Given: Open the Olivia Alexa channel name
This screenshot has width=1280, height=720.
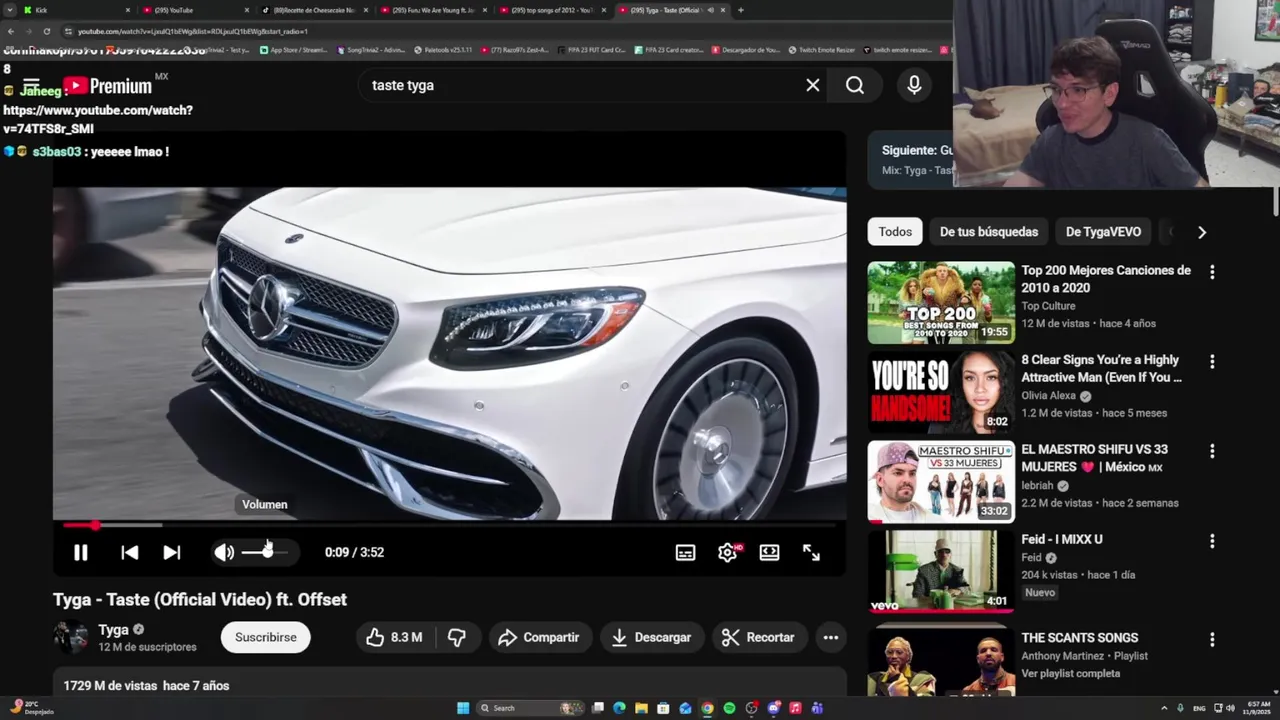Looking at the screenshot, I should tap(1048, 396).
